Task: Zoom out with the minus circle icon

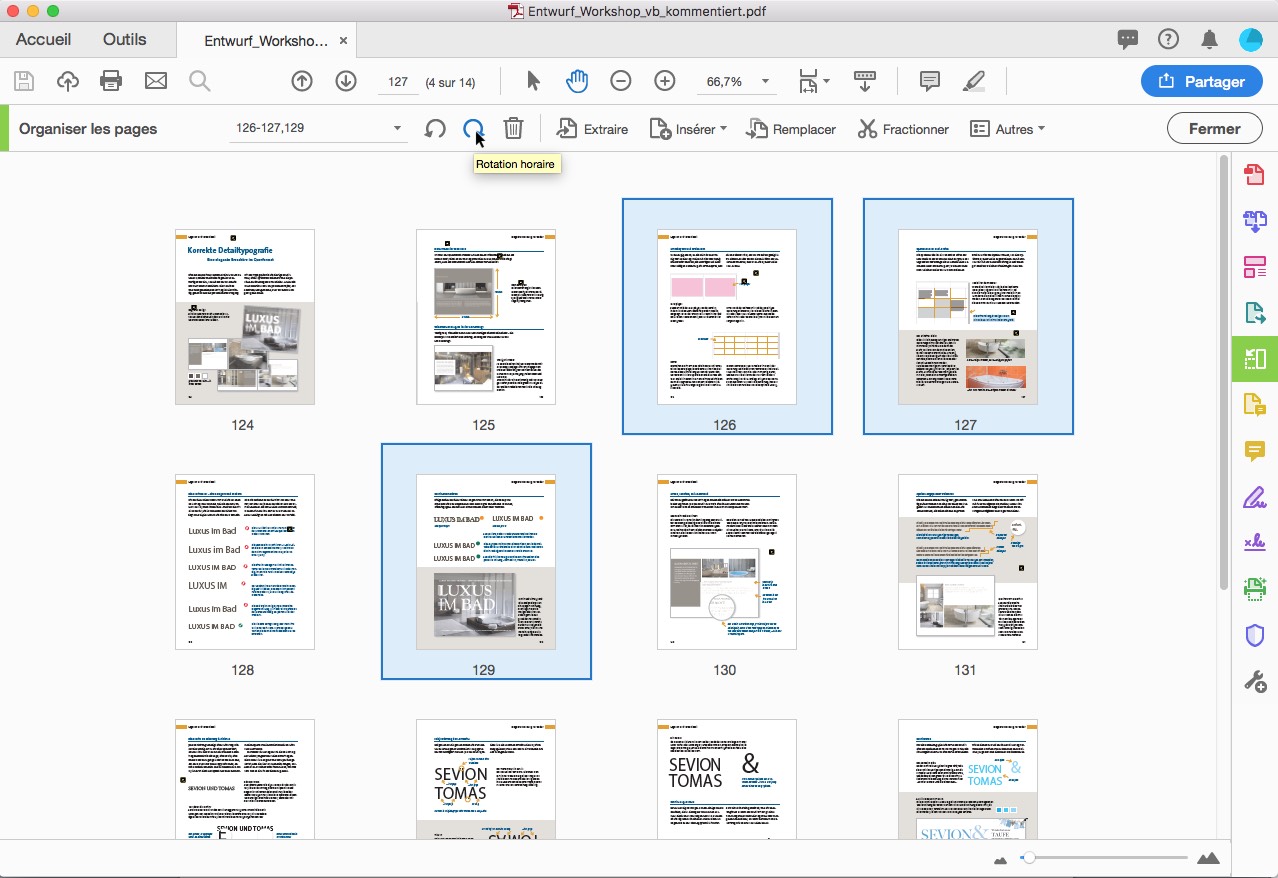Action: point(621,82)
